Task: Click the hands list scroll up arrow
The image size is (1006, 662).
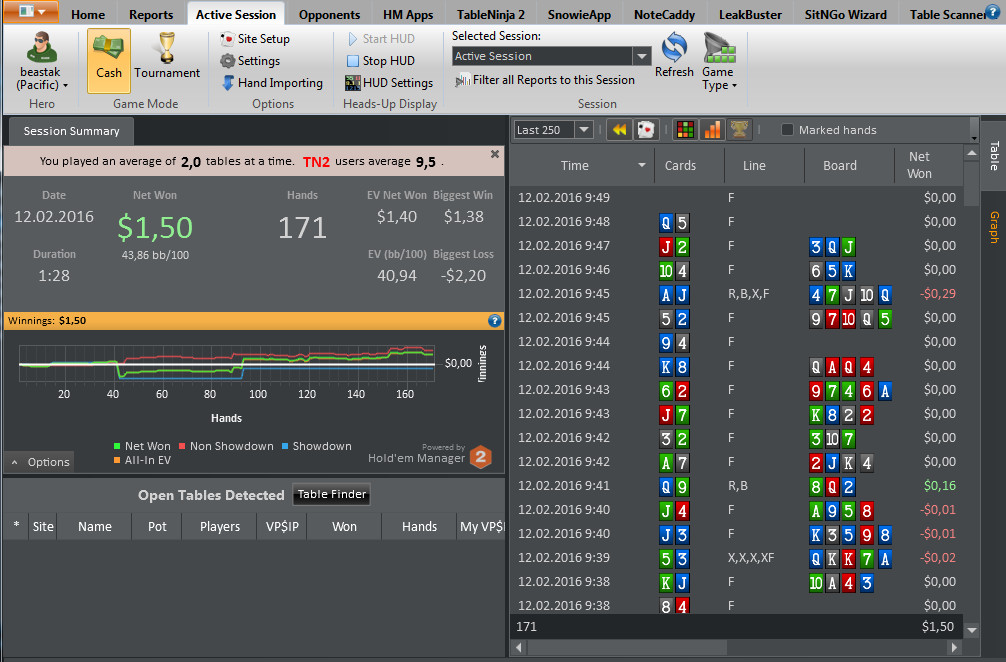Action: click(x=972, y=154)
